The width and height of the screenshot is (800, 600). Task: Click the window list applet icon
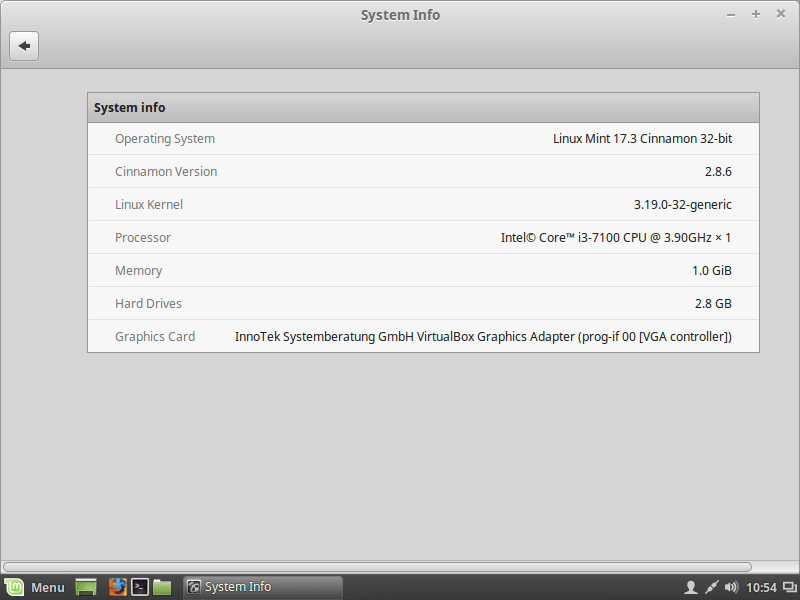point(790,588)
